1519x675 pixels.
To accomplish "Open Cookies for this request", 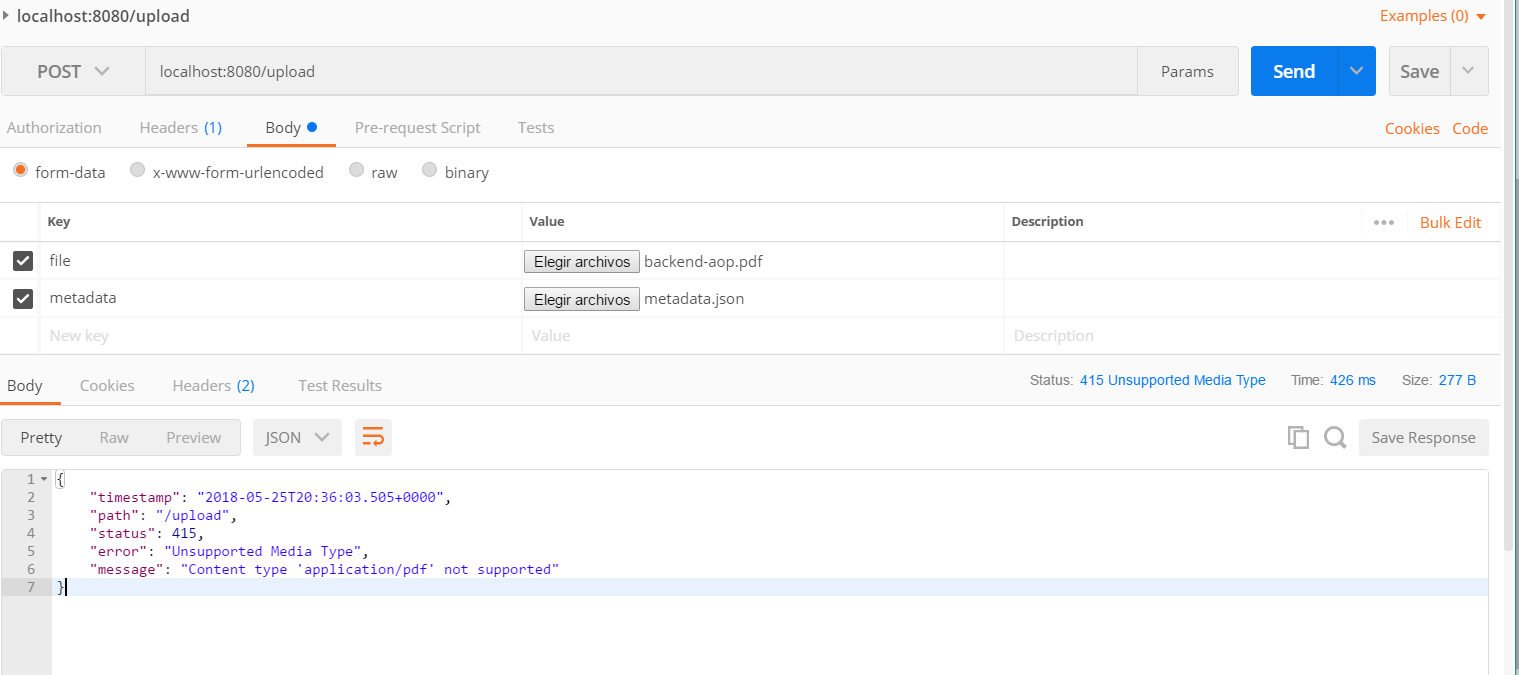I will pyautogui.click(x=1412, y=128).
